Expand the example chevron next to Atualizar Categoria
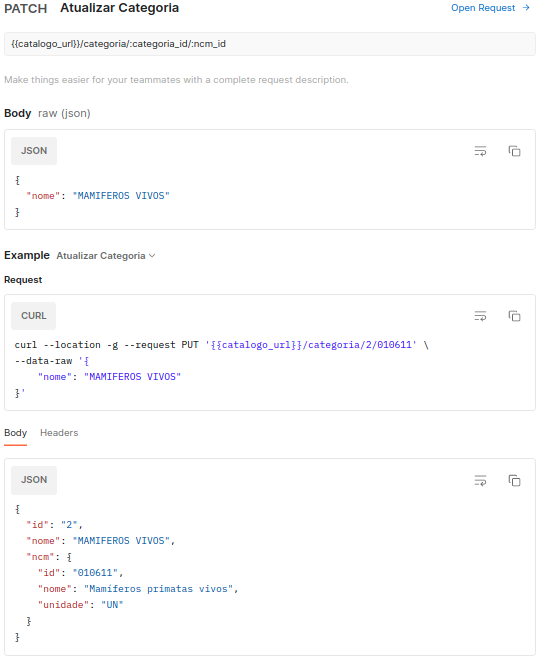Viewport: 546px width, 661px height. coord(152,256)
